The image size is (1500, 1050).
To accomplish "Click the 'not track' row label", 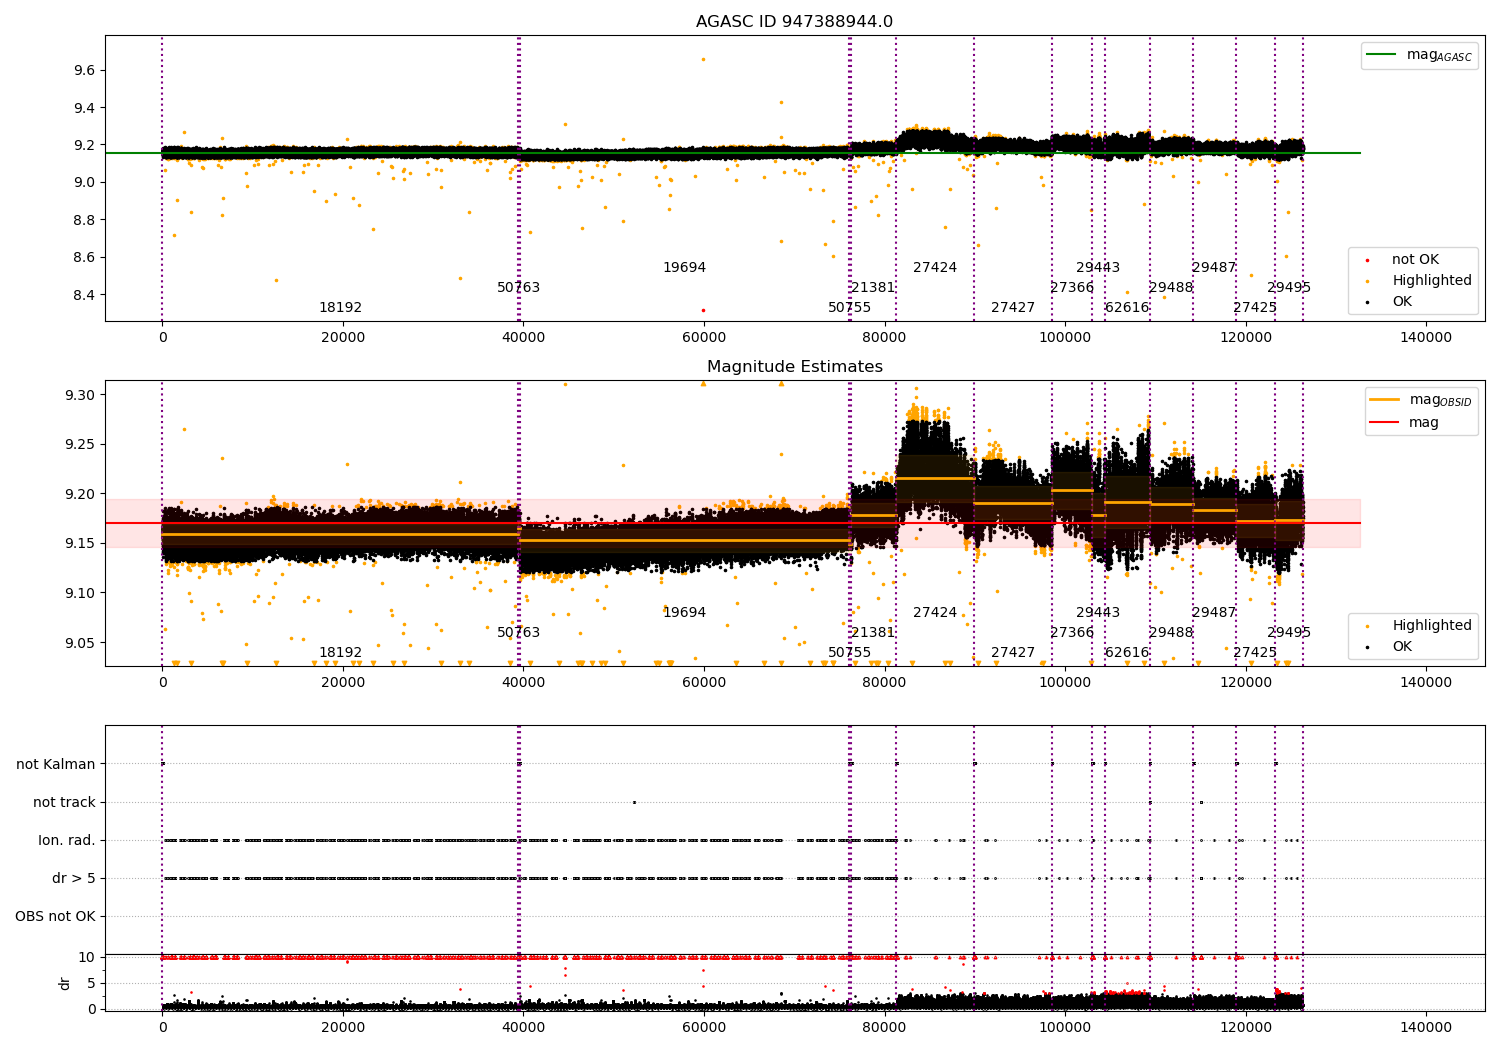I will [64, 802].
